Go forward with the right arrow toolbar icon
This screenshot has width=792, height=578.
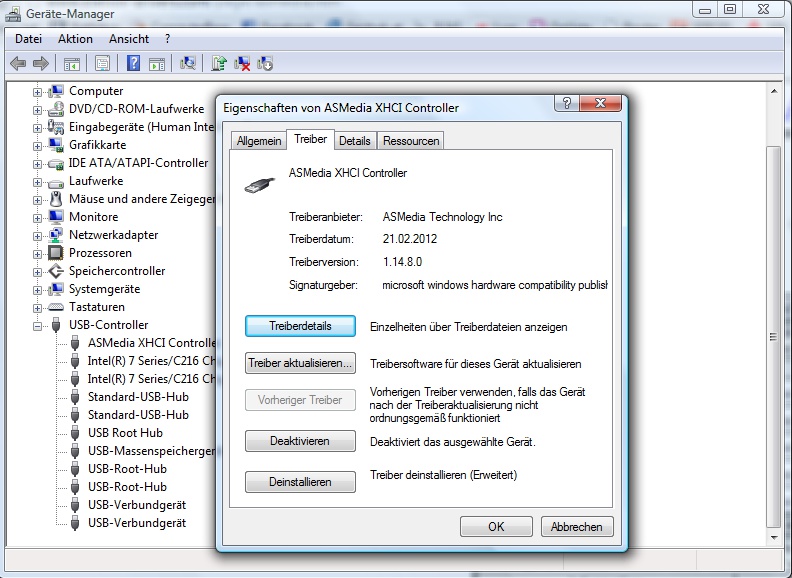(40, 64)
